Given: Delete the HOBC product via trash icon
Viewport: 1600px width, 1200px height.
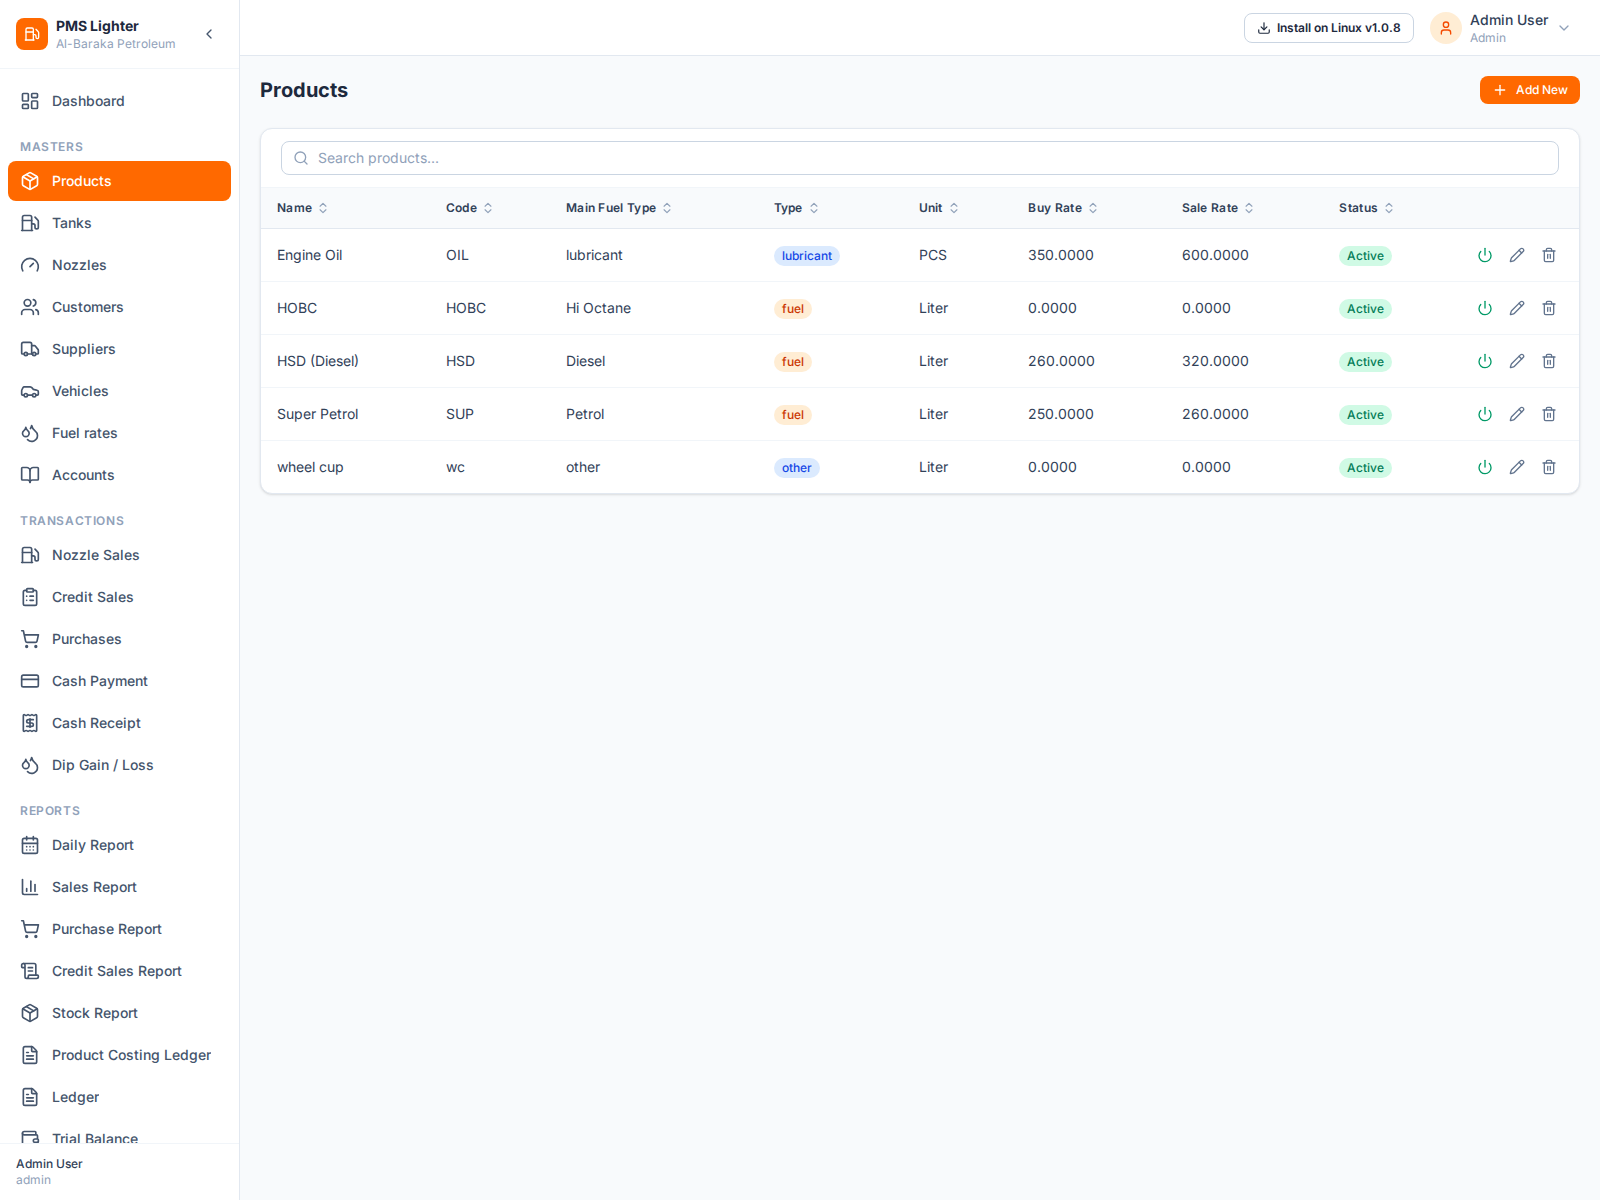Looking at the screenshot, I should [1549, 308].
